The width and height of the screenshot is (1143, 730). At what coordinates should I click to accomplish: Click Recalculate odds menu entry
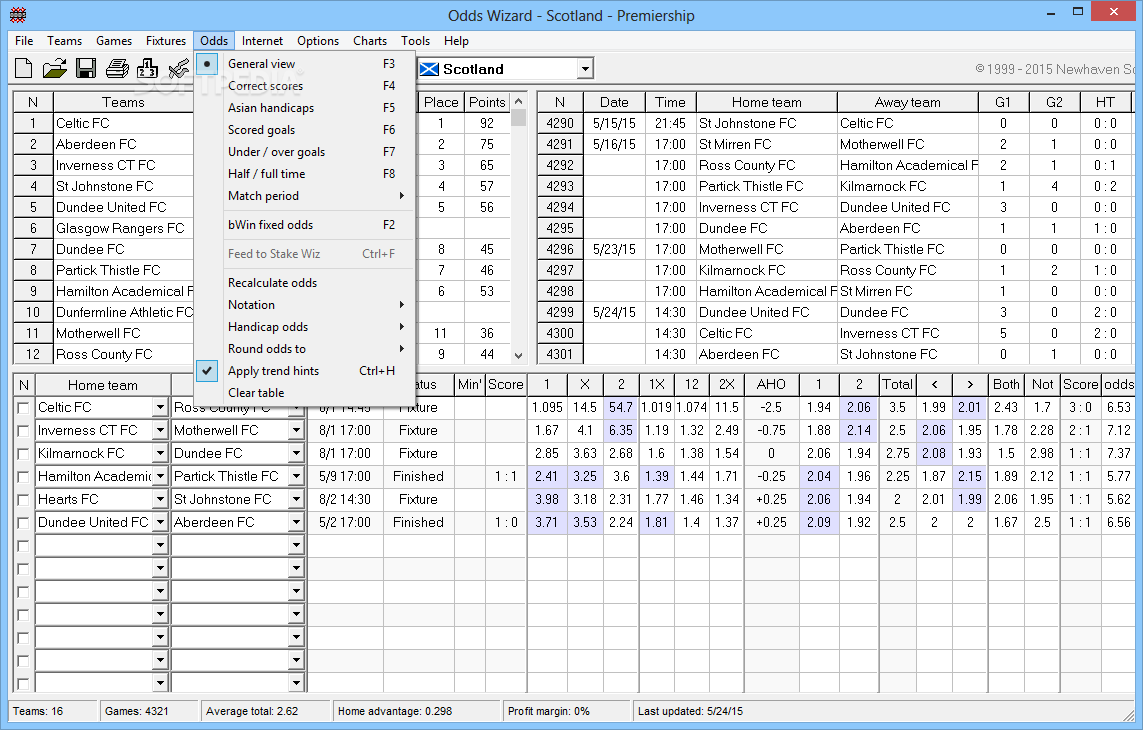[x=305, y=282]
